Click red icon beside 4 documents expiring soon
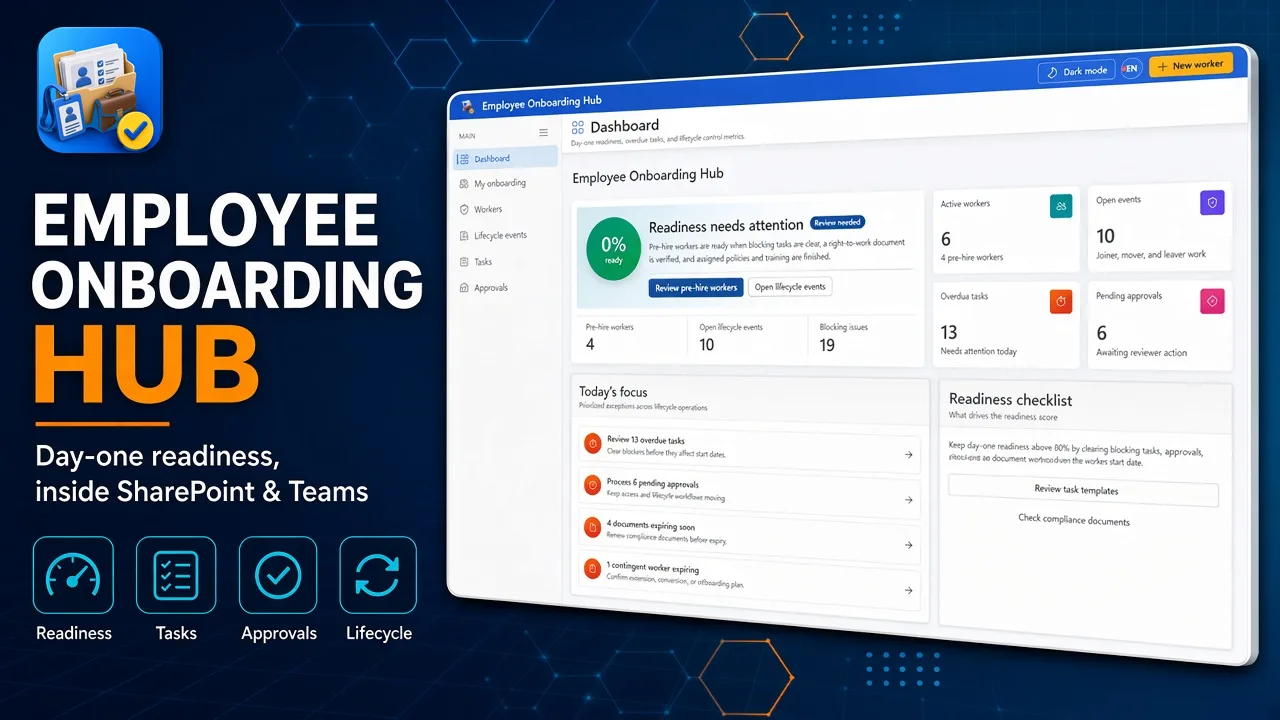 [593, 527]
